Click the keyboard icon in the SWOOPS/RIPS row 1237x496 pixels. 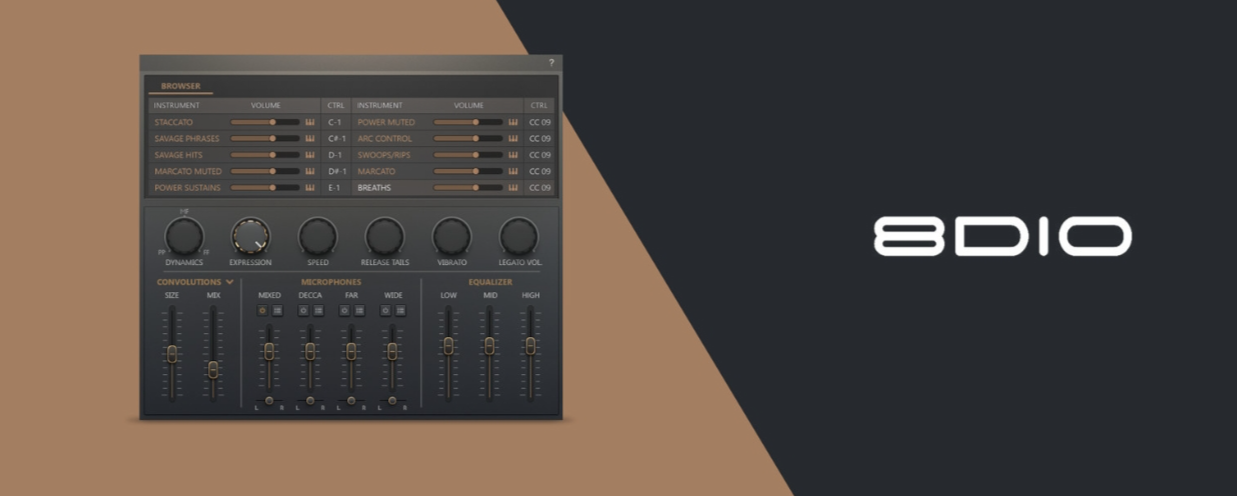(x=513, y=155)
